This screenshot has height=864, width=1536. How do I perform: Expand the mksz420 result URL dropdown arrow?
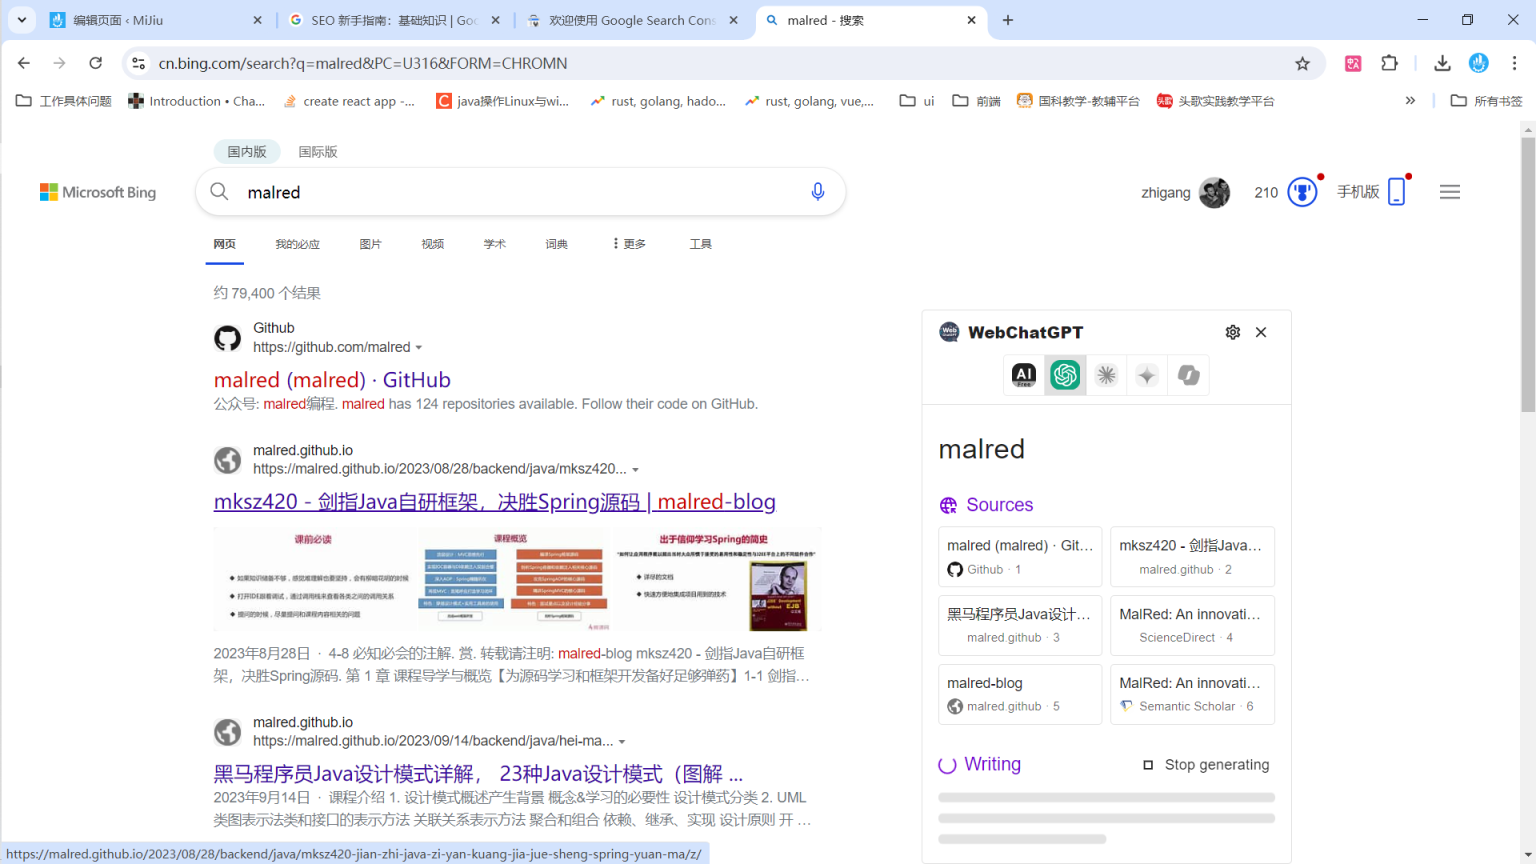[635, 470]
